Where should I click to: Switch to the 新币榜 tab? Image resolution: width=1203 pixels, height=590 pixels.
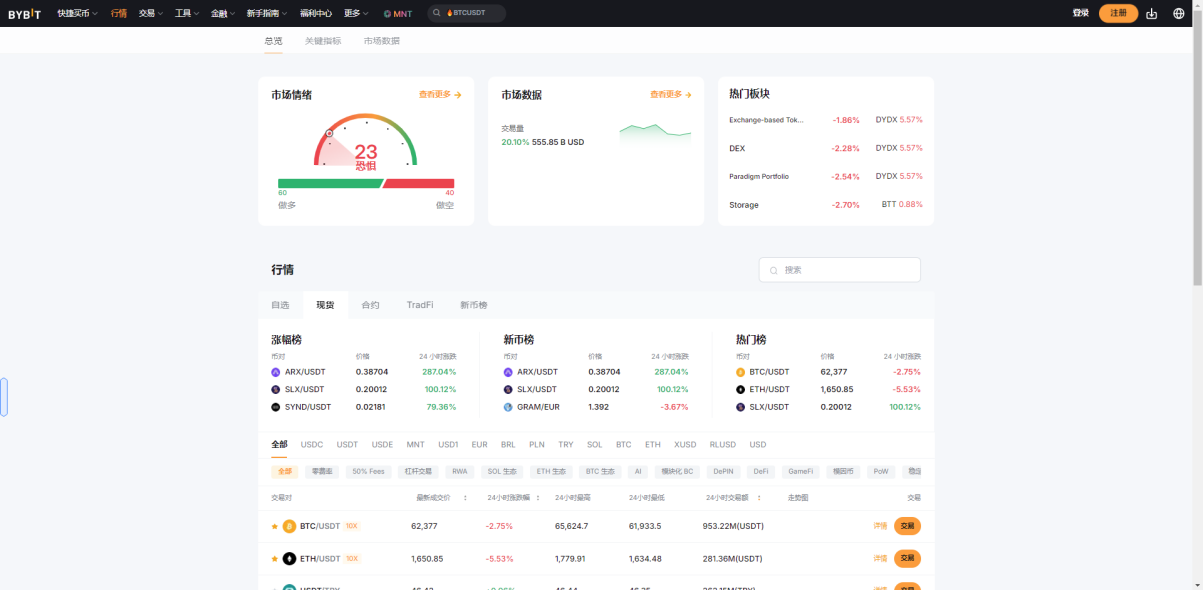point(473,305)
